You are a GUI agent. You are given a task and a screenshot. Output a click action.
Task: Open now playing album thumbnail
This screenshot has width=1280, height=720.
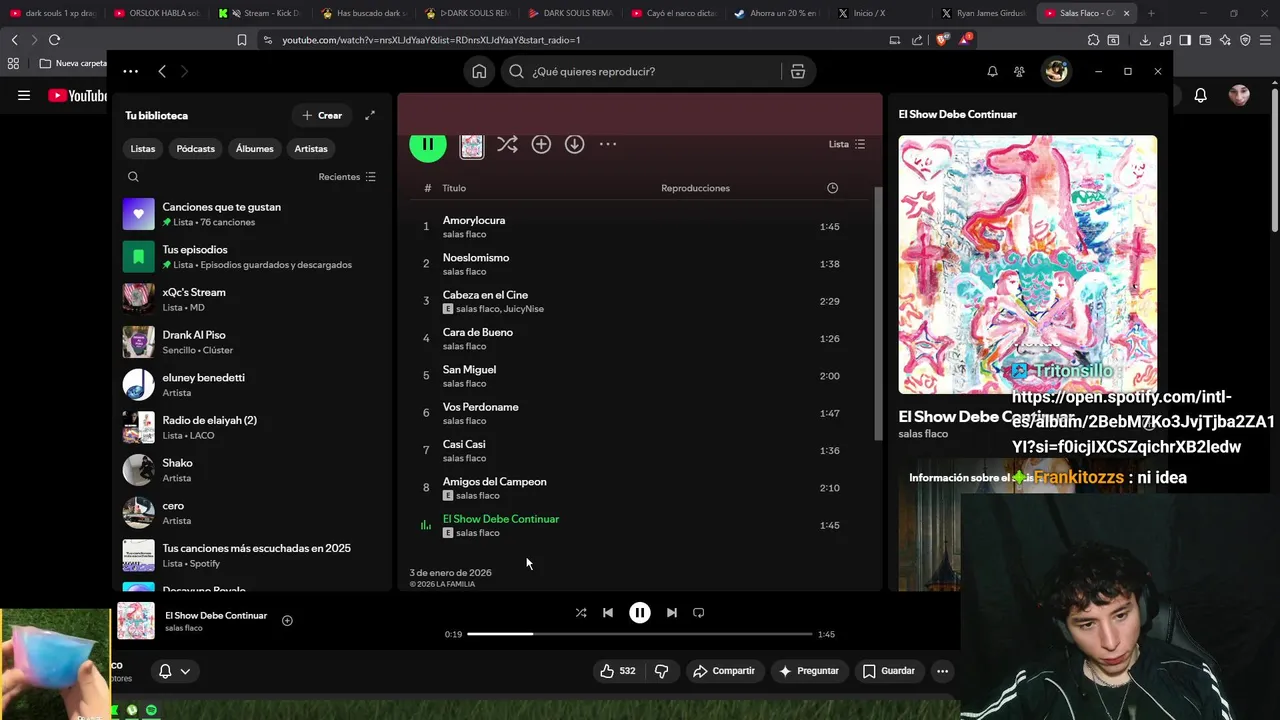click(x=136, y=621)
